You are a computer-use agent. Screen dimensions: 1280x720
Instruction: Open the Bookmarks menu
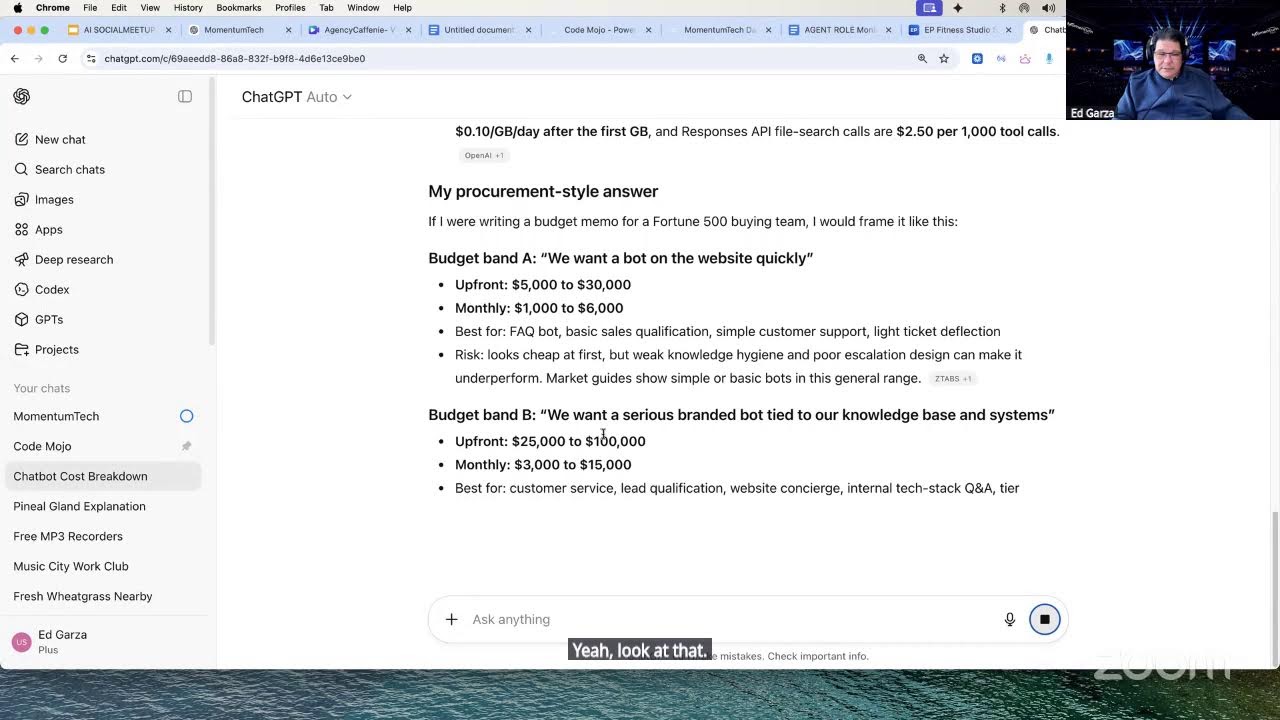(239, 7)
